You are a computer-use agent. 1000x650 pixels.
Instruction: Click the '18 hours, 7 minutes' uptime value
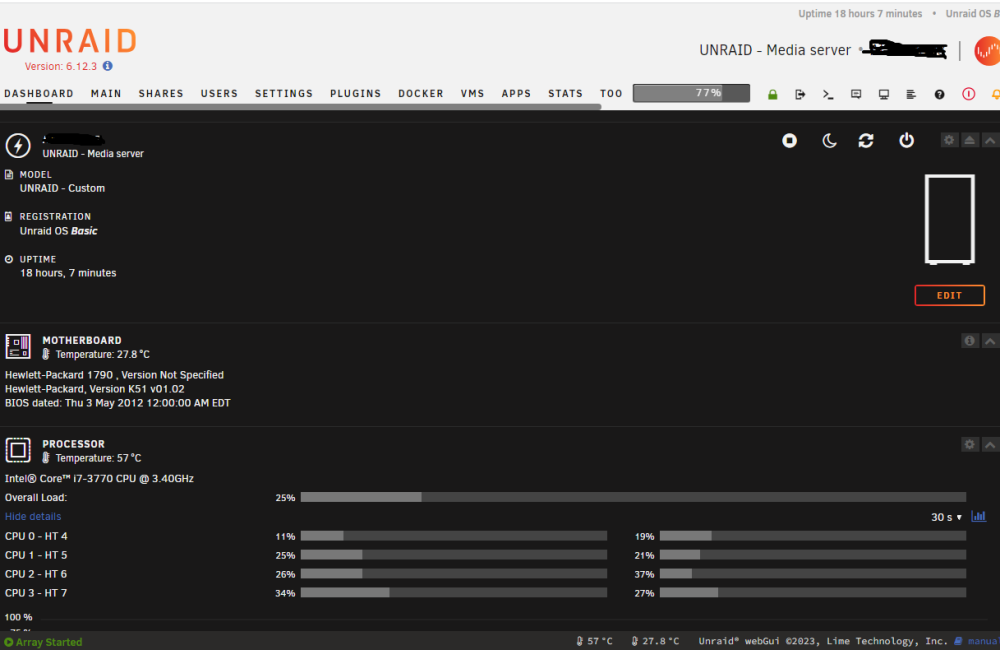pos(68,273)
